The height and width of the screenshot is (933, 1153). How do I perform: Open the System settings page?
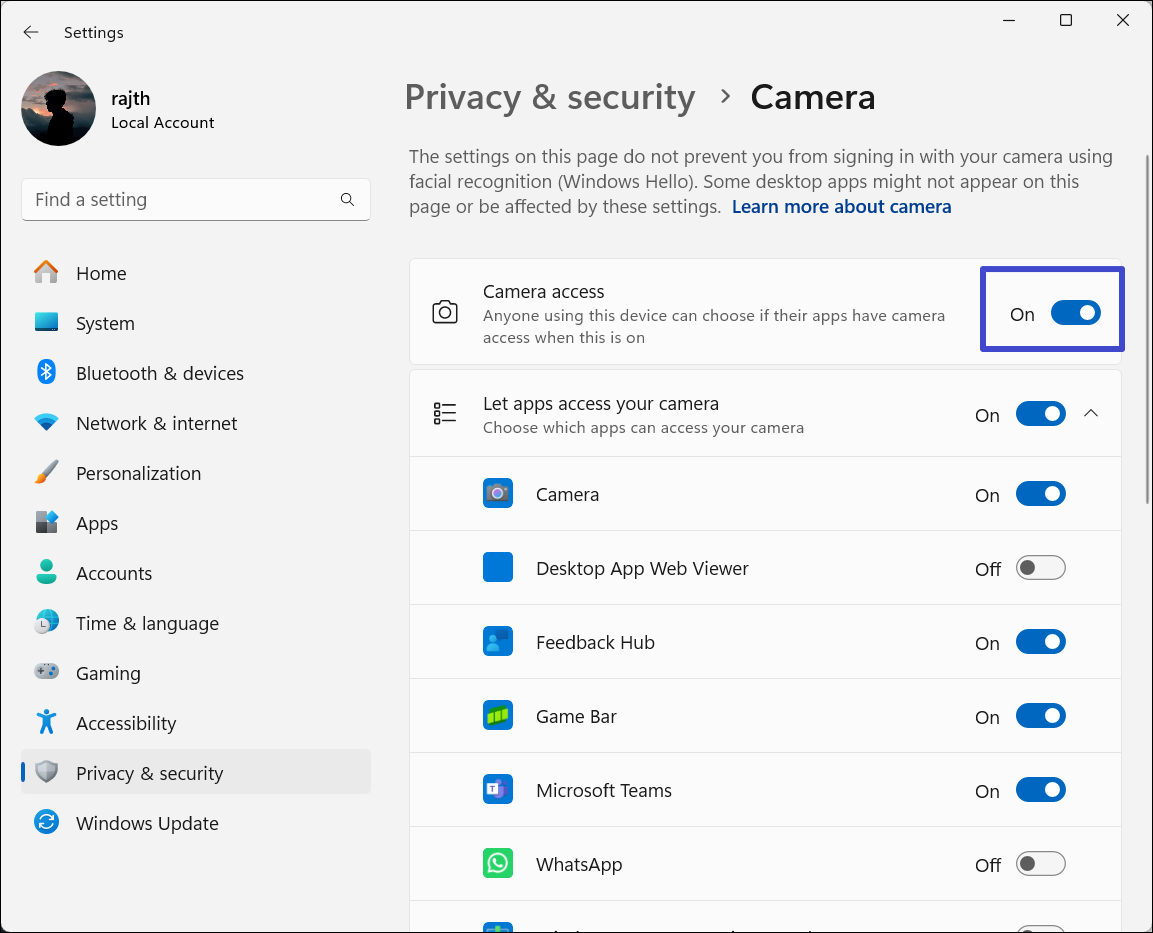pos(105,323)
